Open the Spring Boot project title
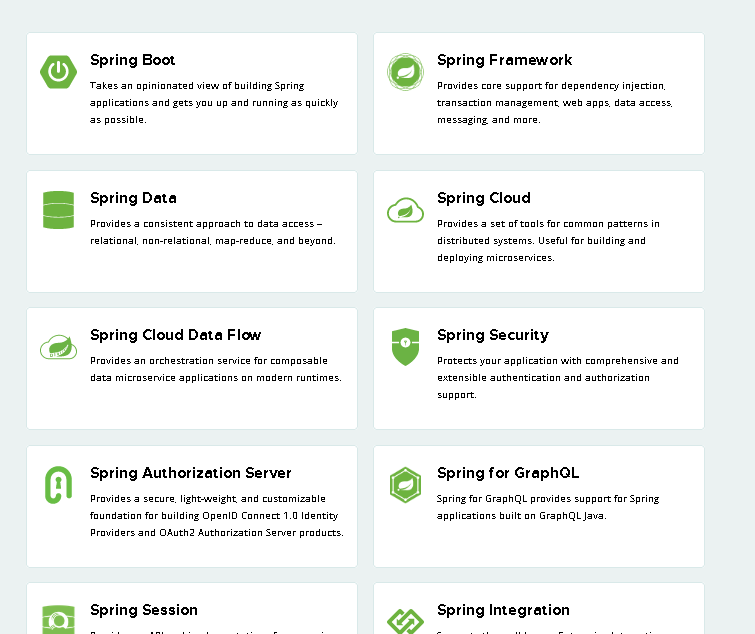Screen dimensions: 755x634 click(x=132, y=60)
